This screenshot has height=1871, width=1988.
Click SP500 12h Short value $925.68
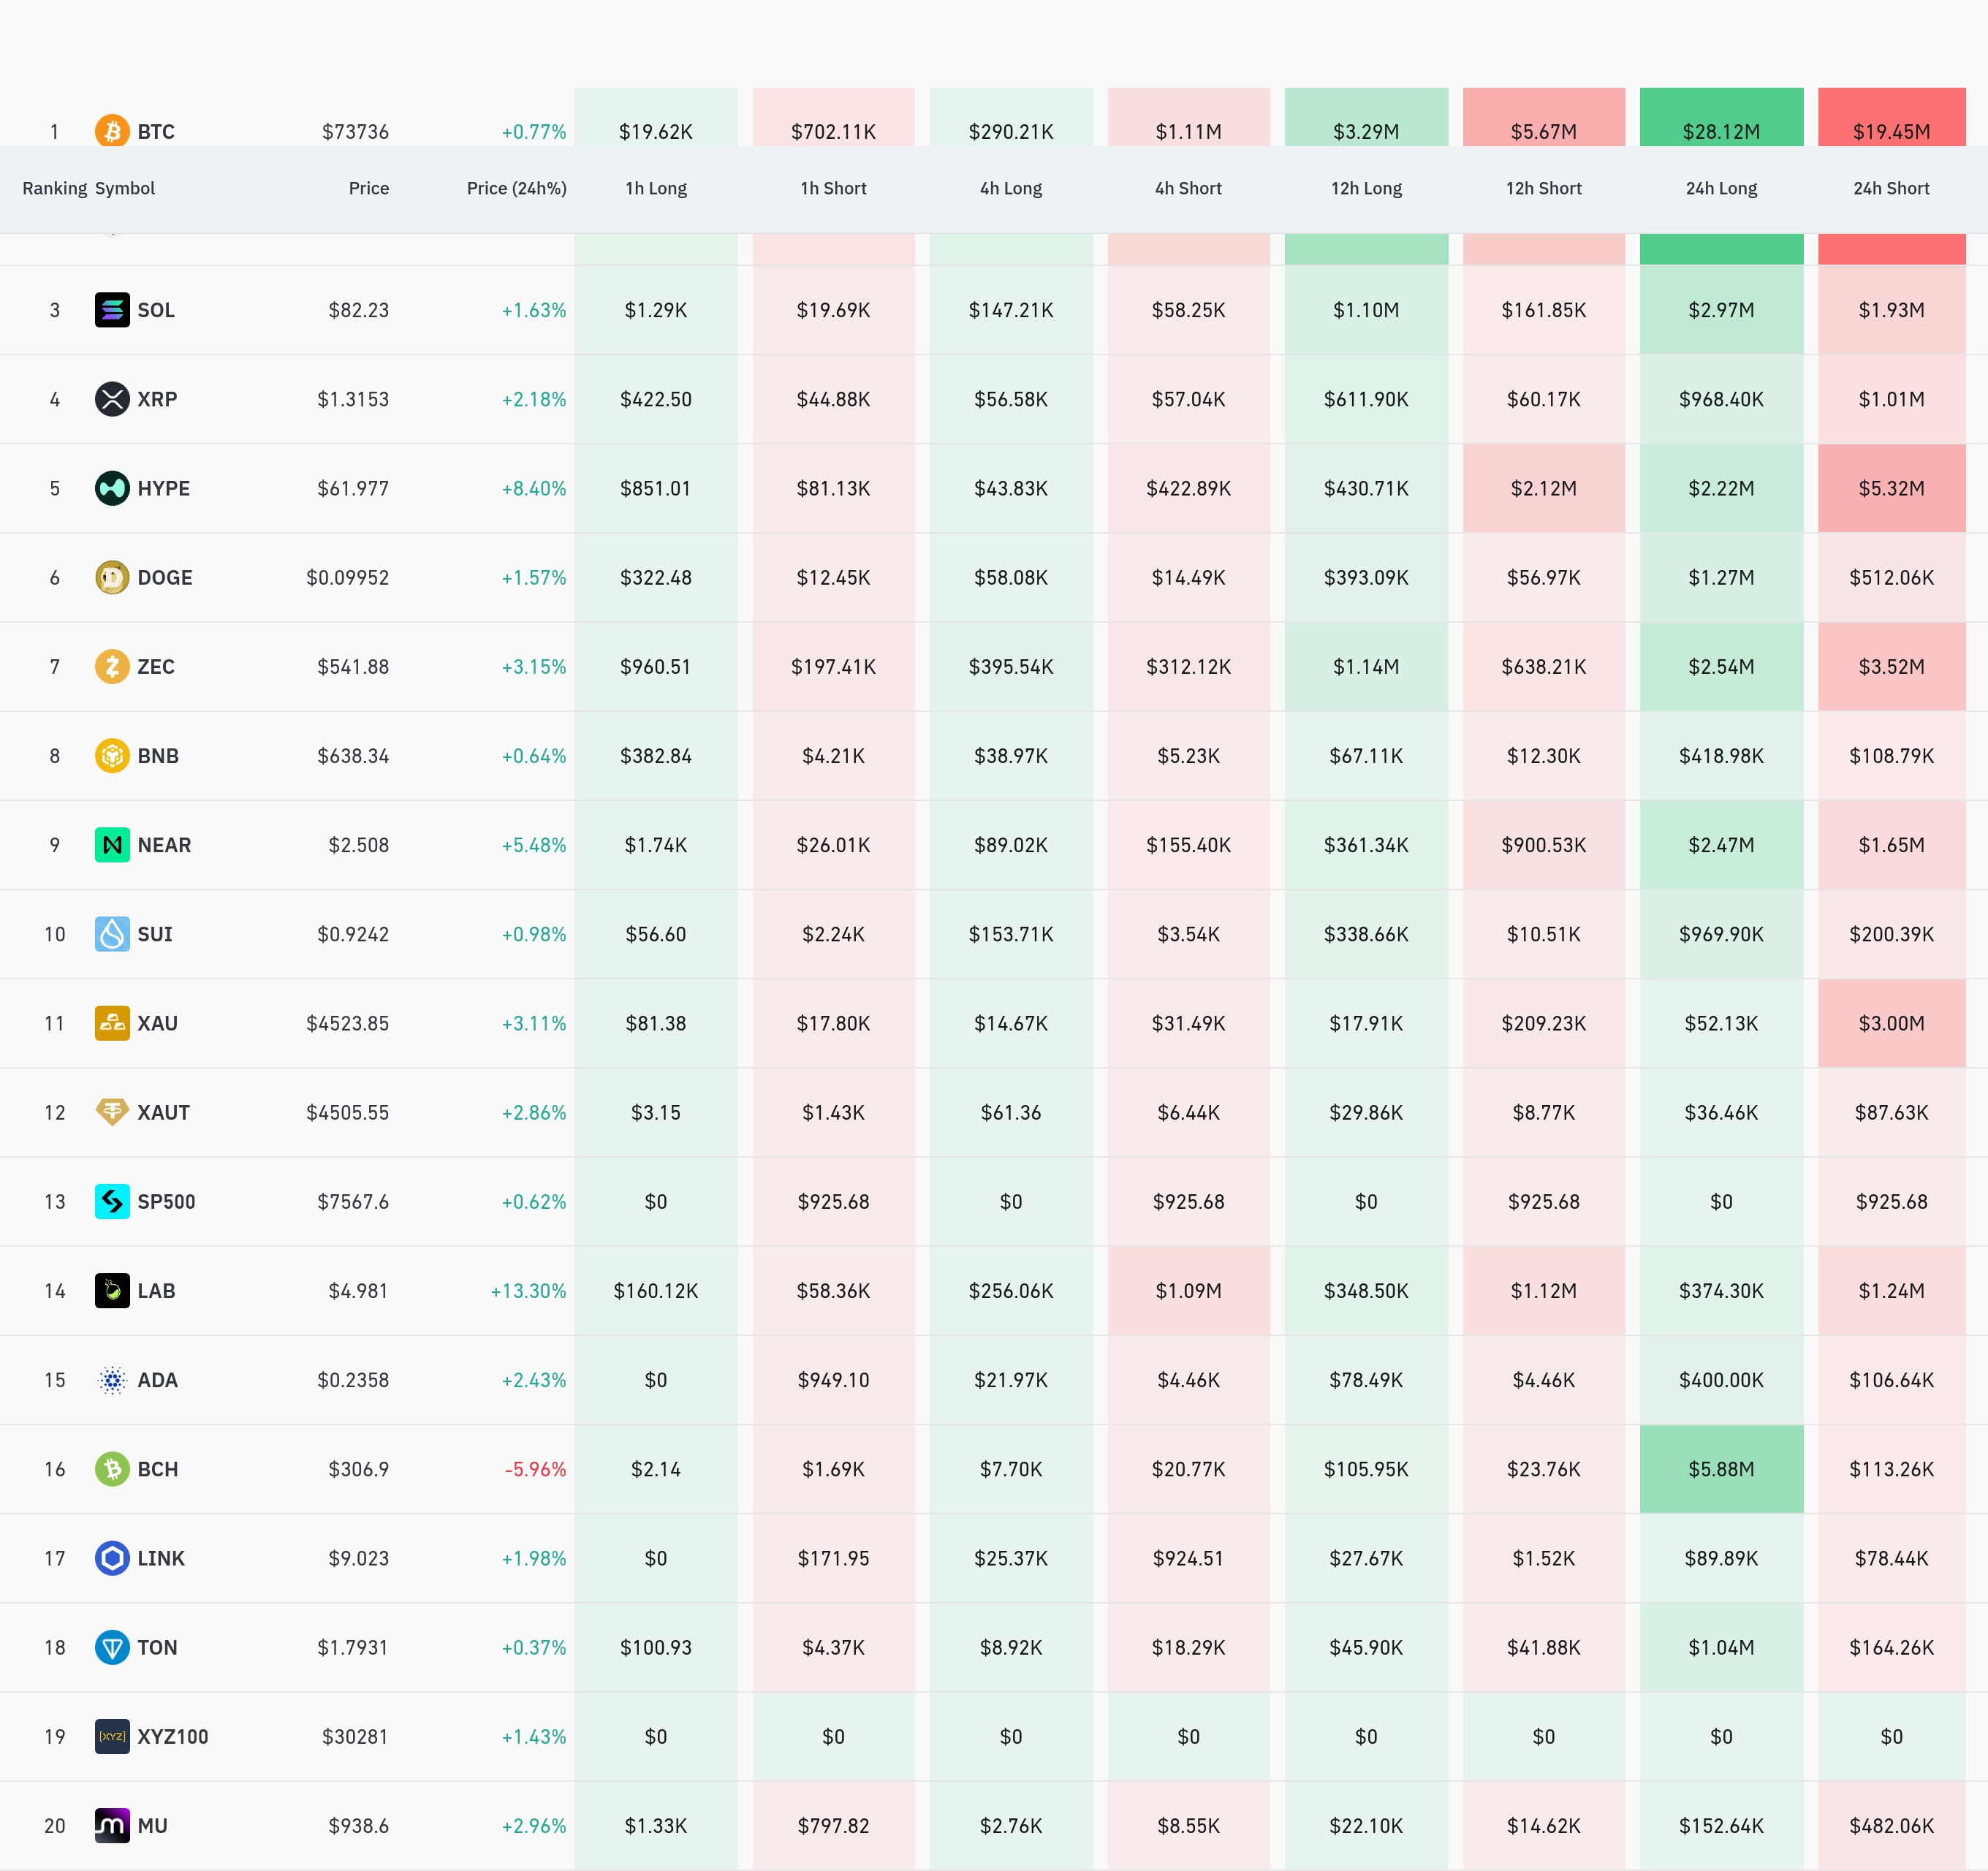(1544, 1201)
